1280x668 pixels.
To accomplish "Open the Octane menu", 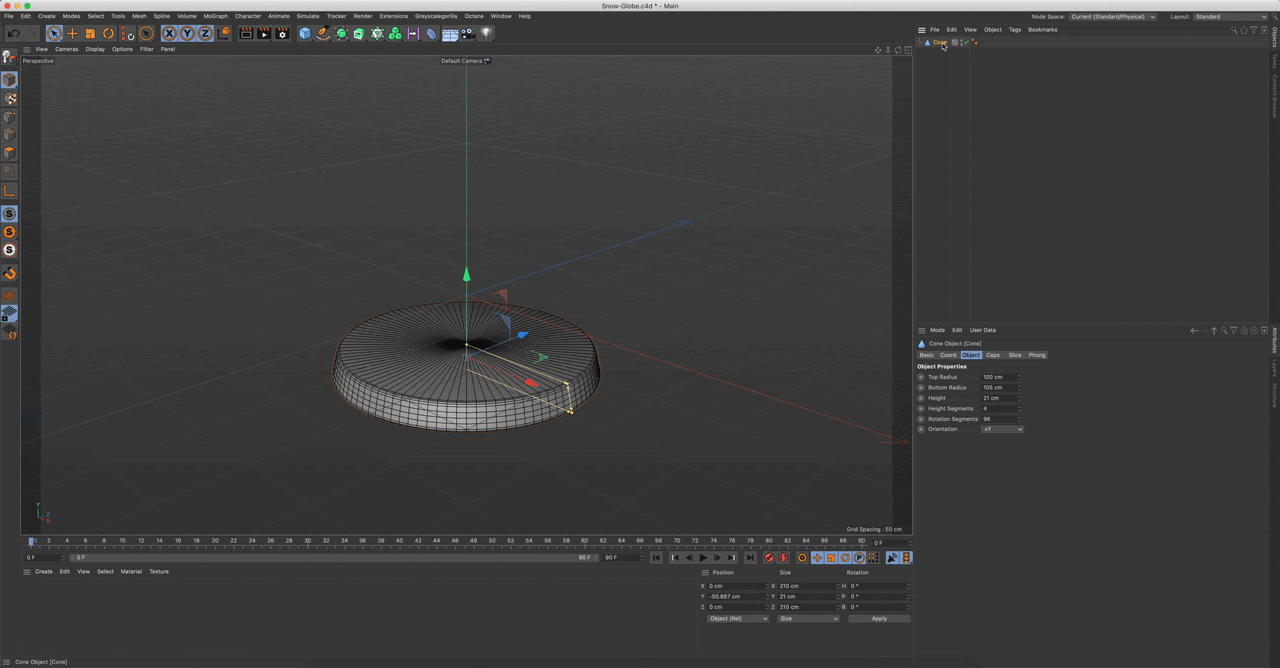I will 474,16.
